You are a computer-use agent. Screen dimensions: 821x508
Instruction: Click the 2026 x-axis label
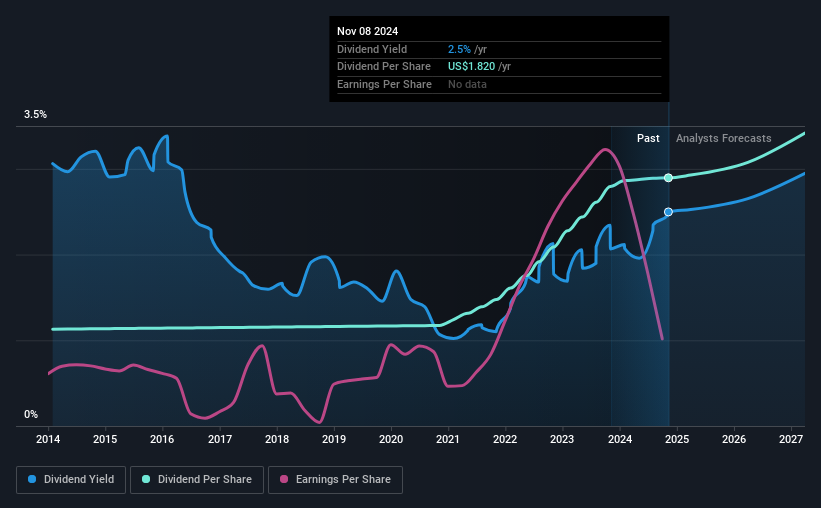734,439
